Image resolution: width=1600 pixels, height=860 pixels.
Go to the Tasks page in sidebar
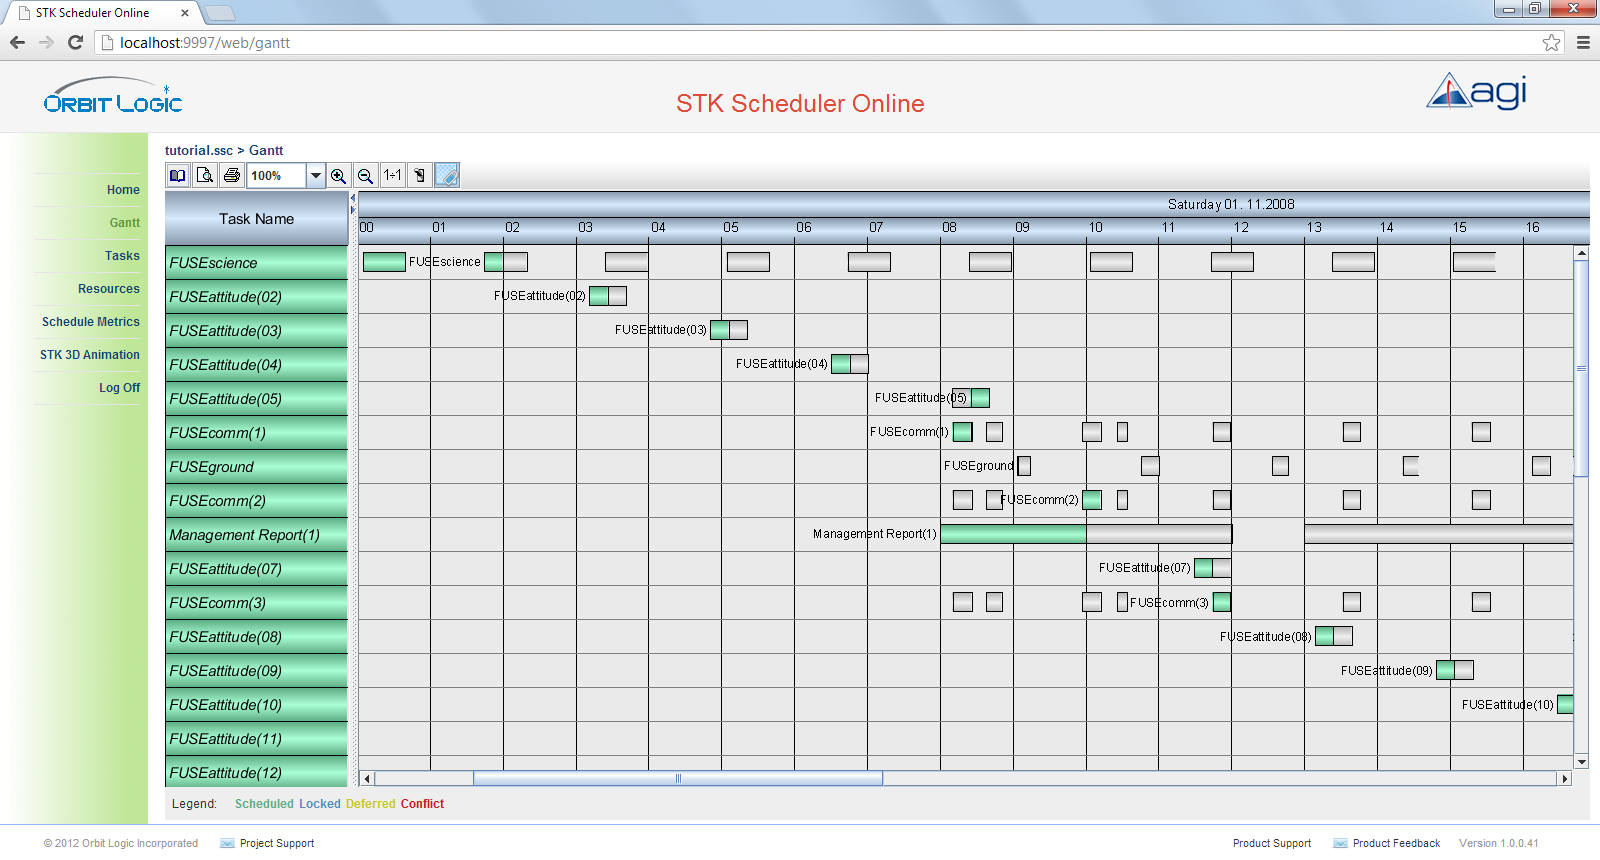point(122,256)
